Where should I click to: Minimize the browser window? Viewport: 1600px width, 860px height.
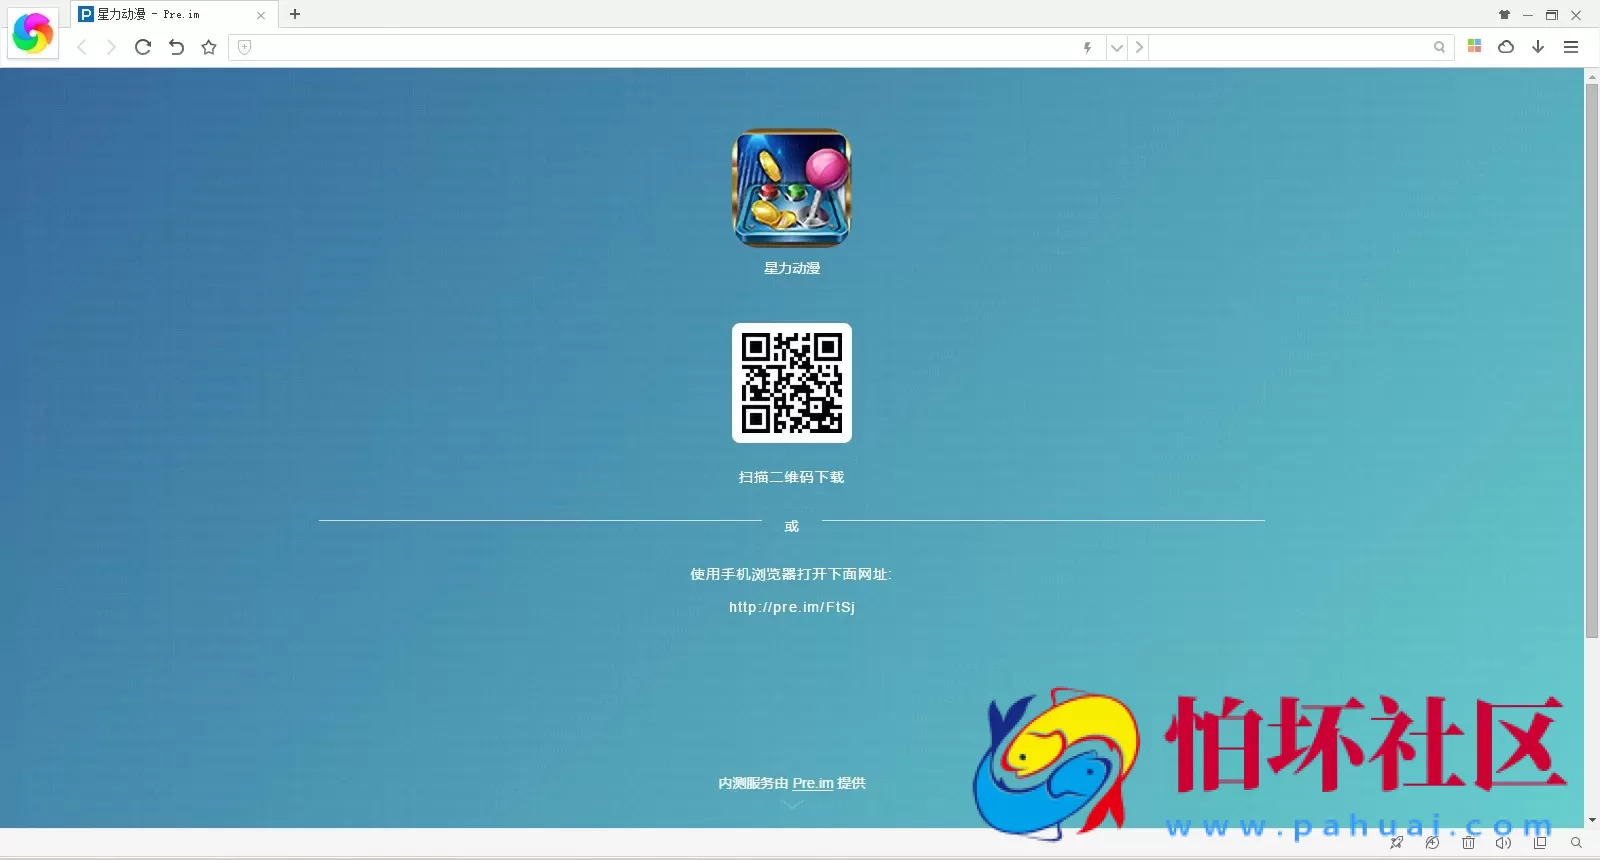[x=1528, y=15]
